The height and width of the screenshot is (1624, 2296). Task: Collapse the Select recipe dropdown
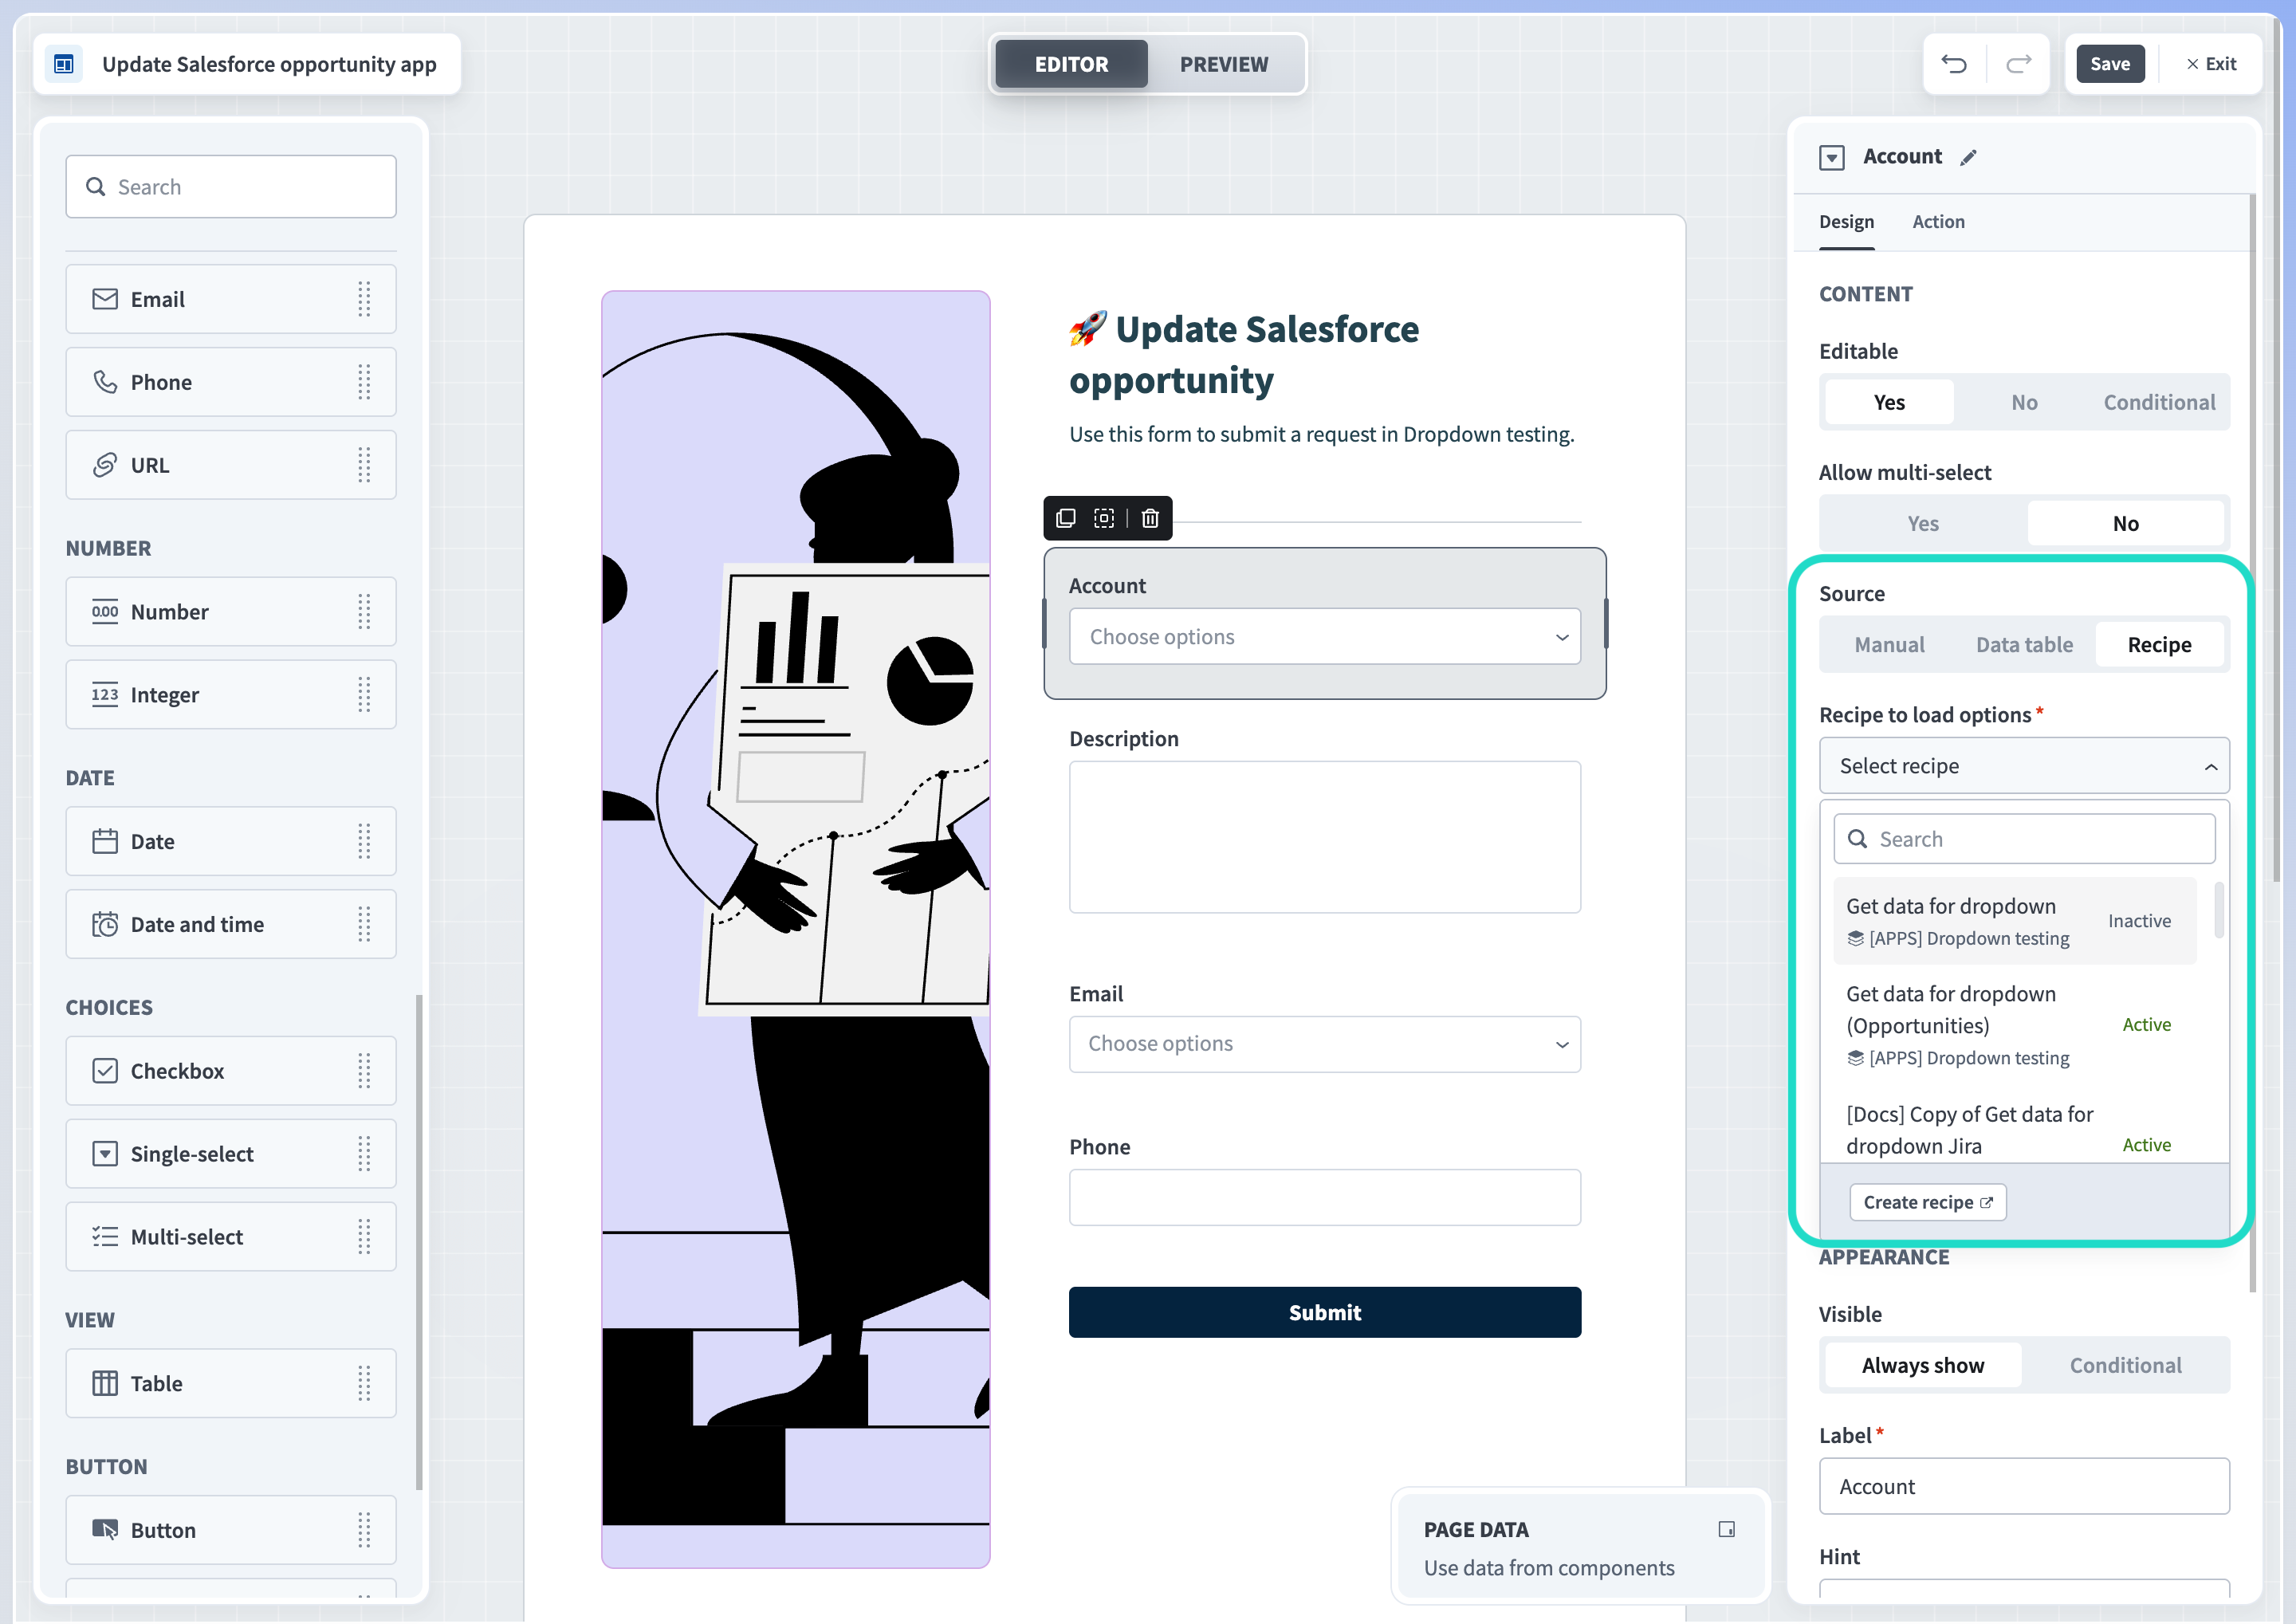(x=2024, y=766)
